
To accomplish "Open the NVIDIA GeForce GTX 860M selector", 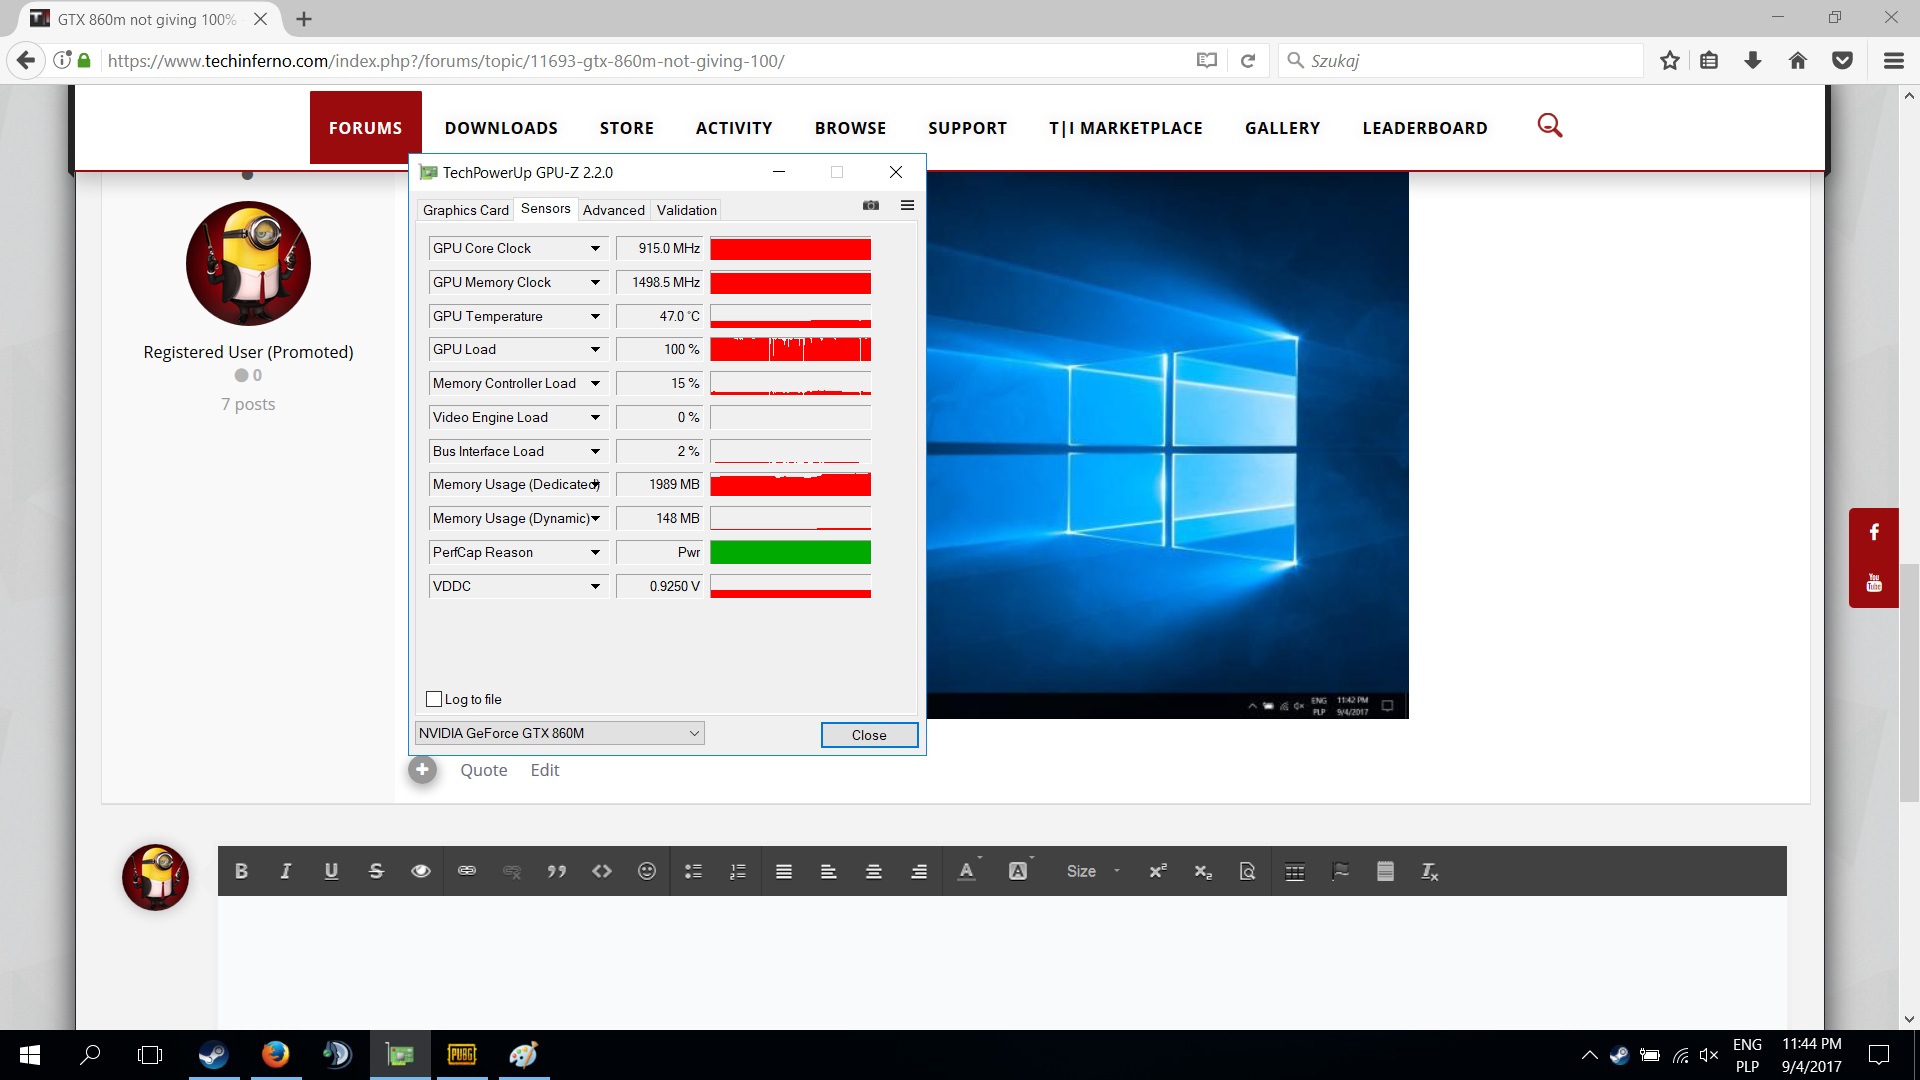I will click(560, 733).
